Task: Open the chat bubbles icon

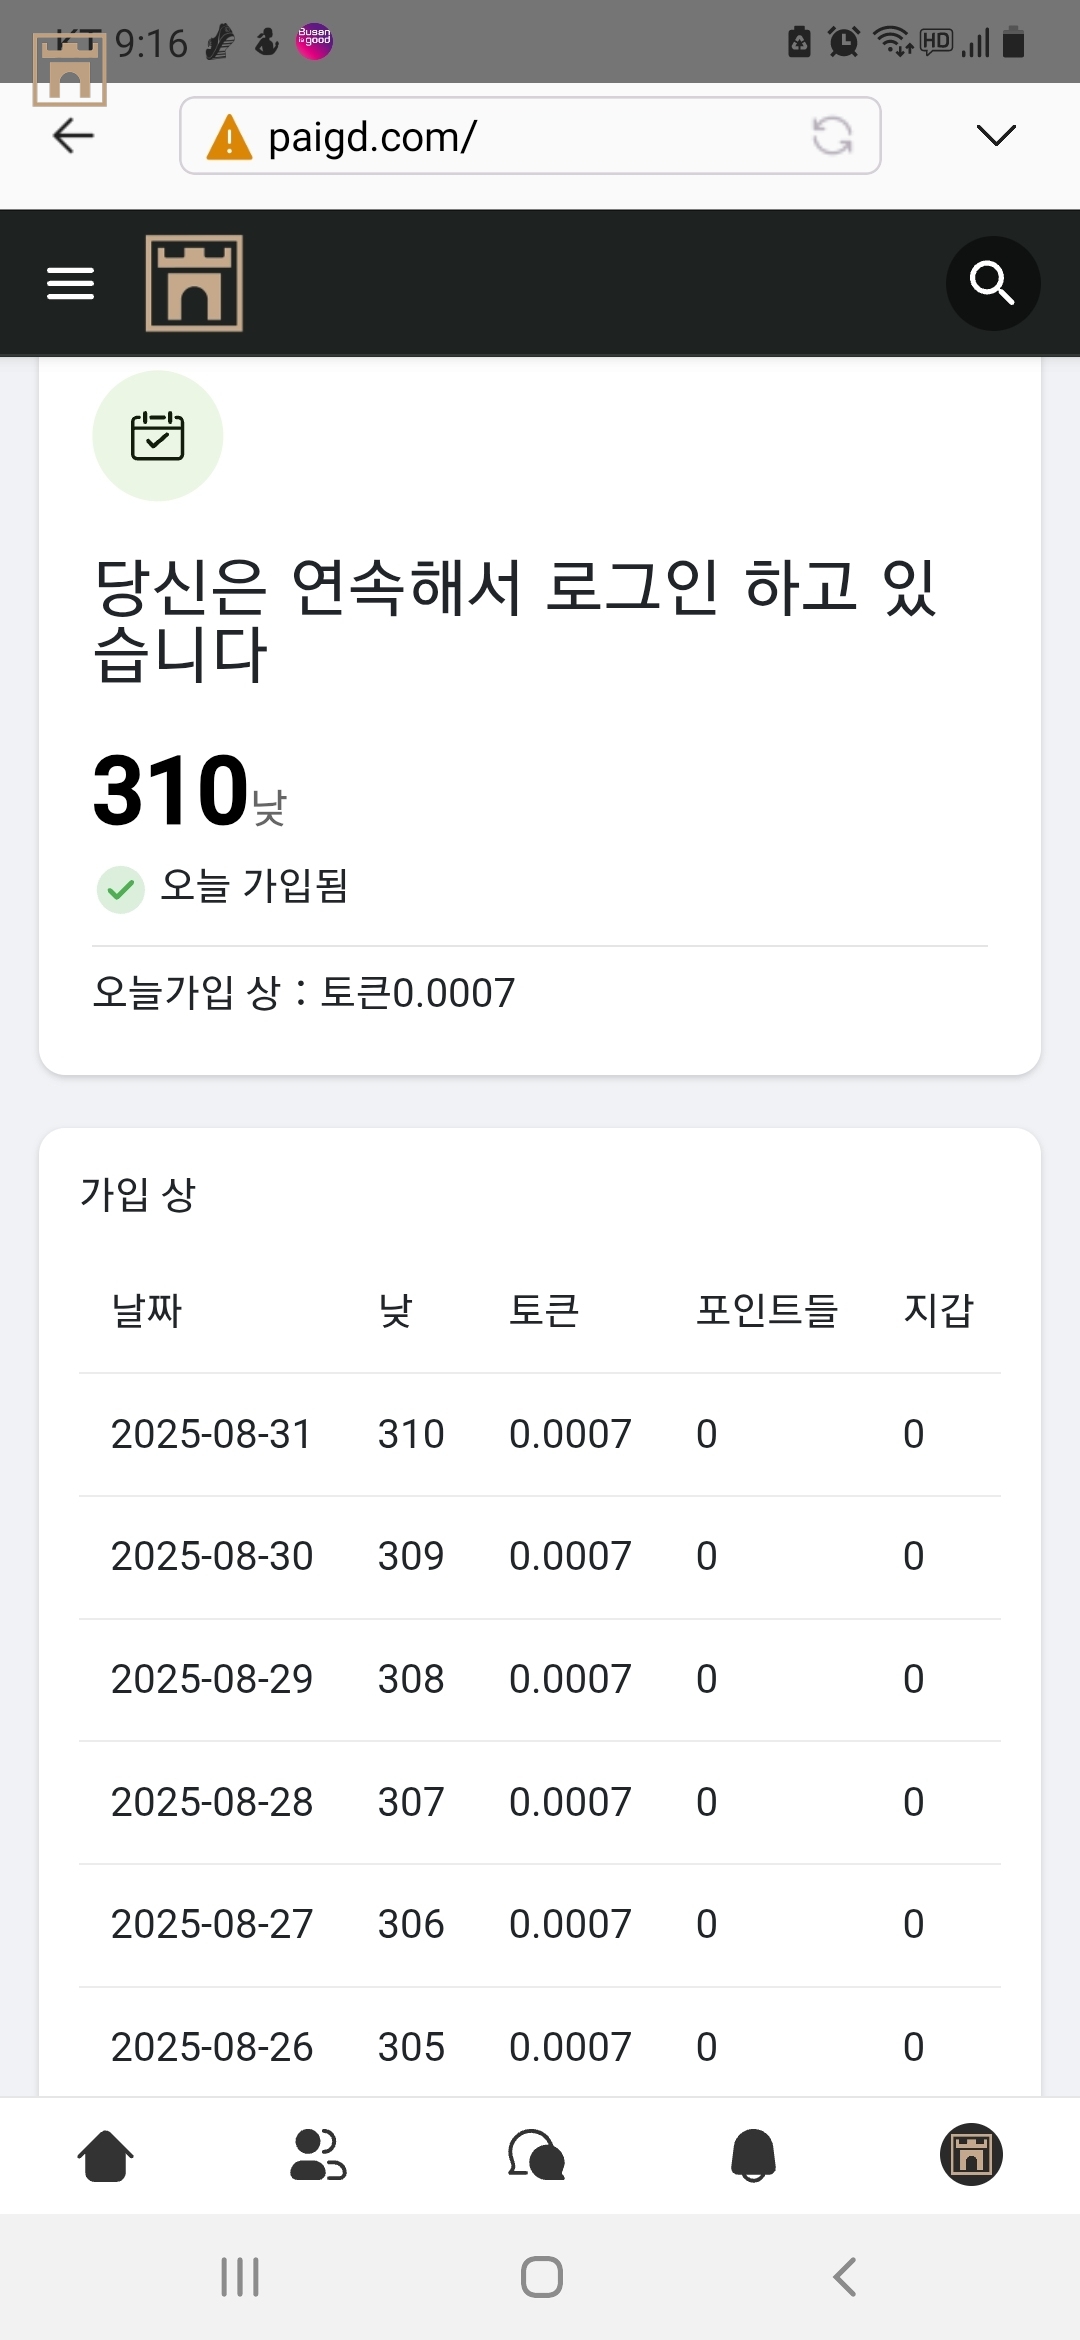Action: pyautogui.click(x=536, y=2155)
